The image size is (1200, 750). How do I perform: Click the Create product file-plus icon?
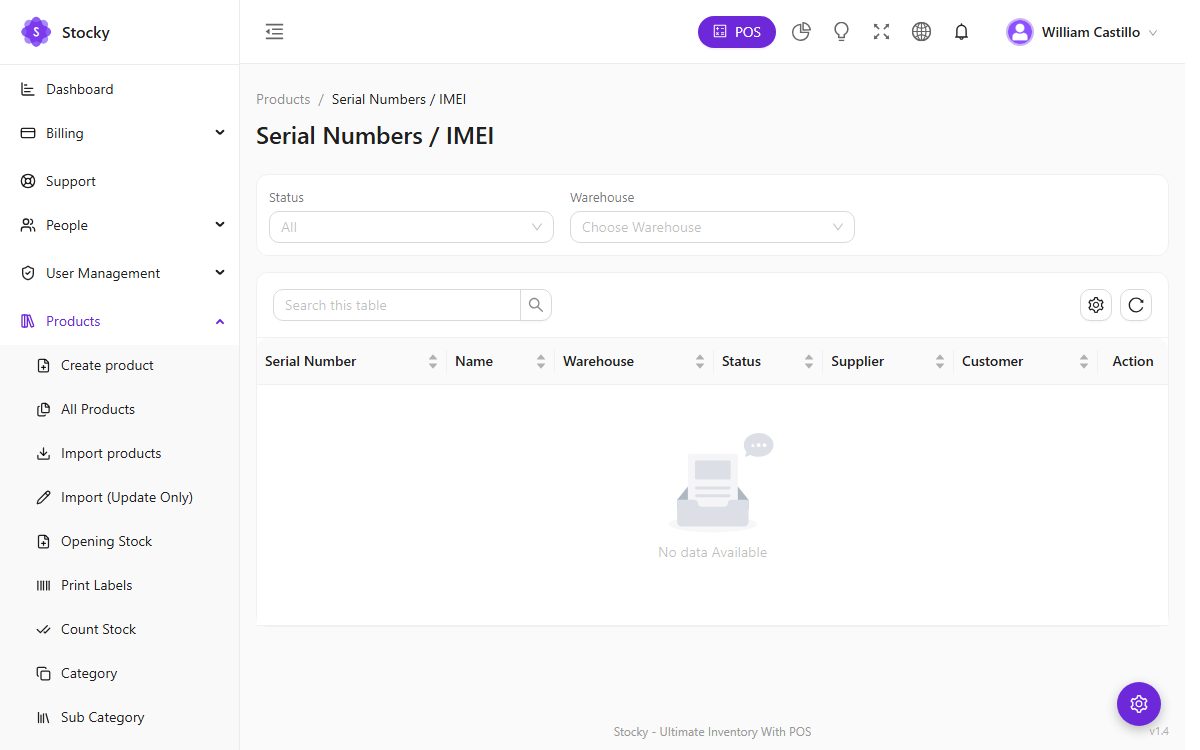click(43, 366)
